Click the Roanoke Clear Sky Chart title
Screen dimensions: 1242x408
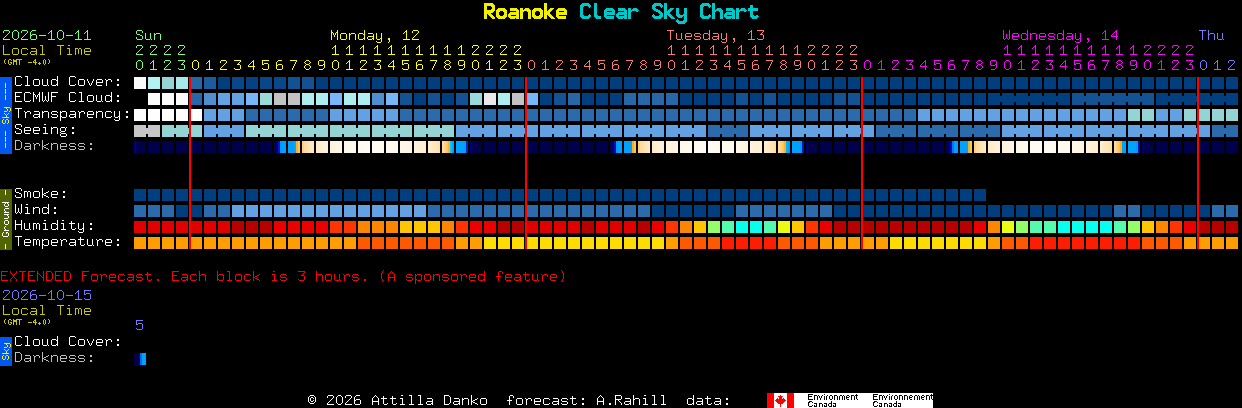[x=621, y=12]
